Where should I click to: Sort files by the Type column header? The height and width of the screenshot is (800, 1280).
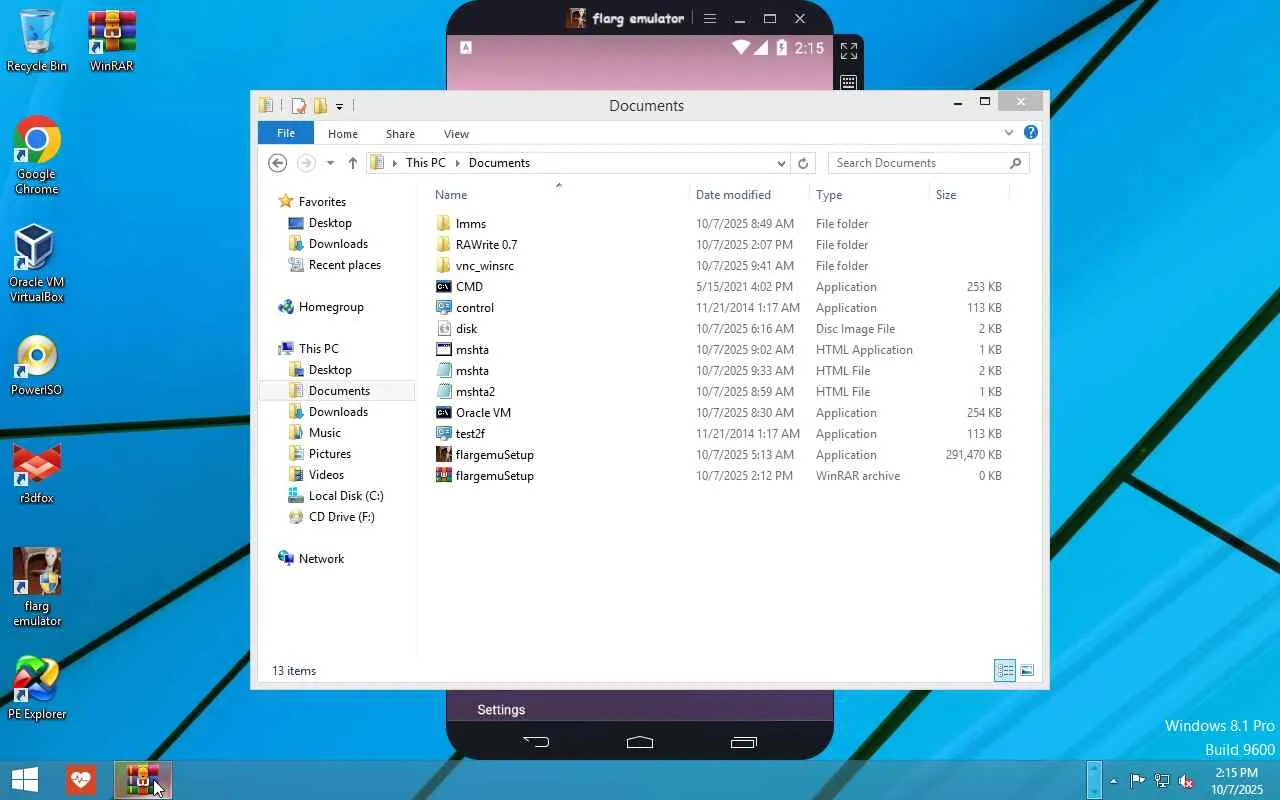point(870,195)
